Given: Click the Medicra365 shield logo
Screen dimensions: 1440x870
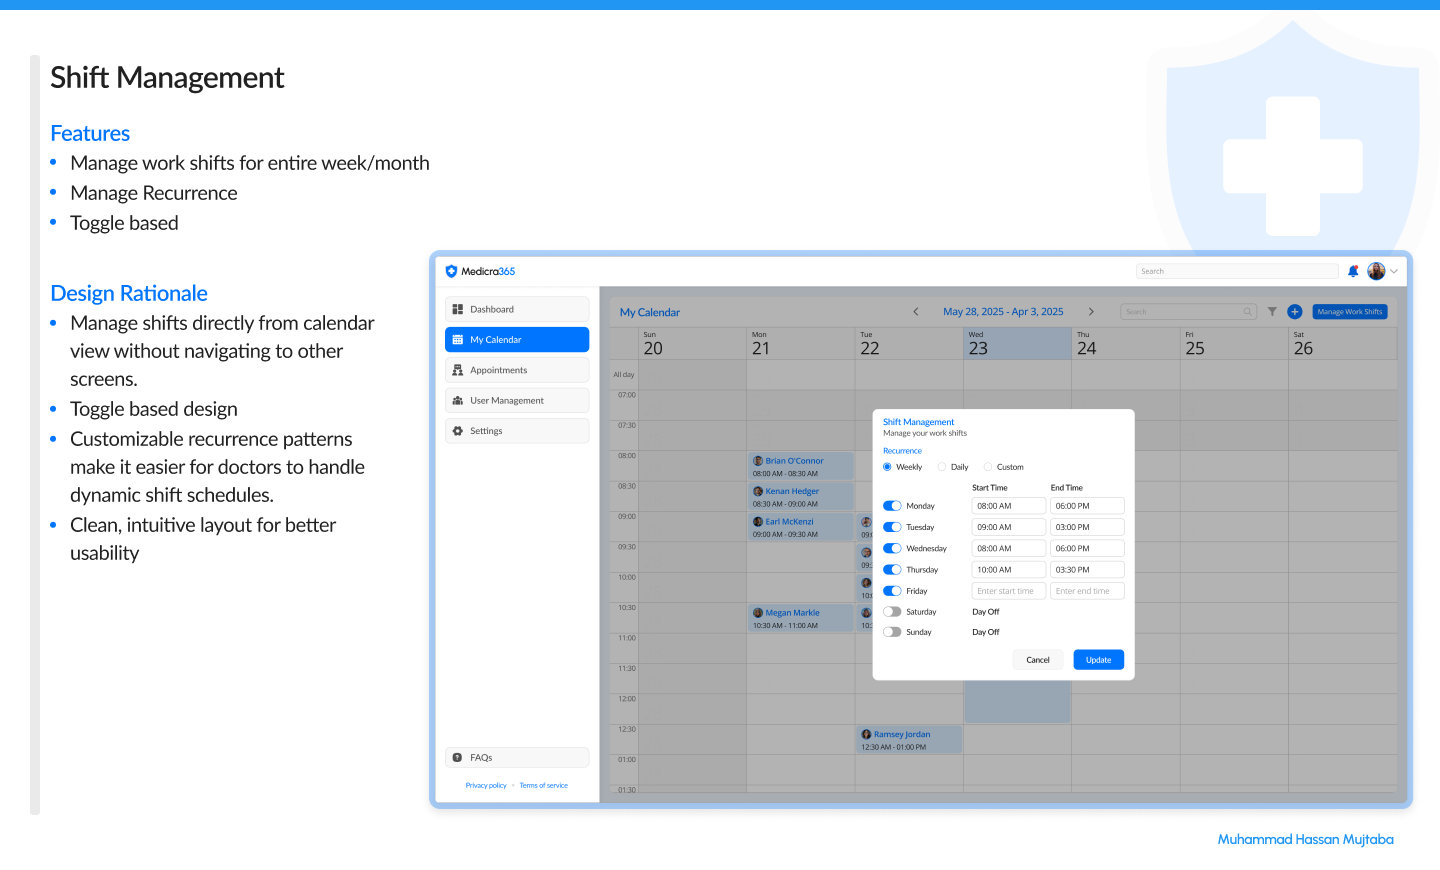Looking at the screenshot, I should [x=452, y=270].
